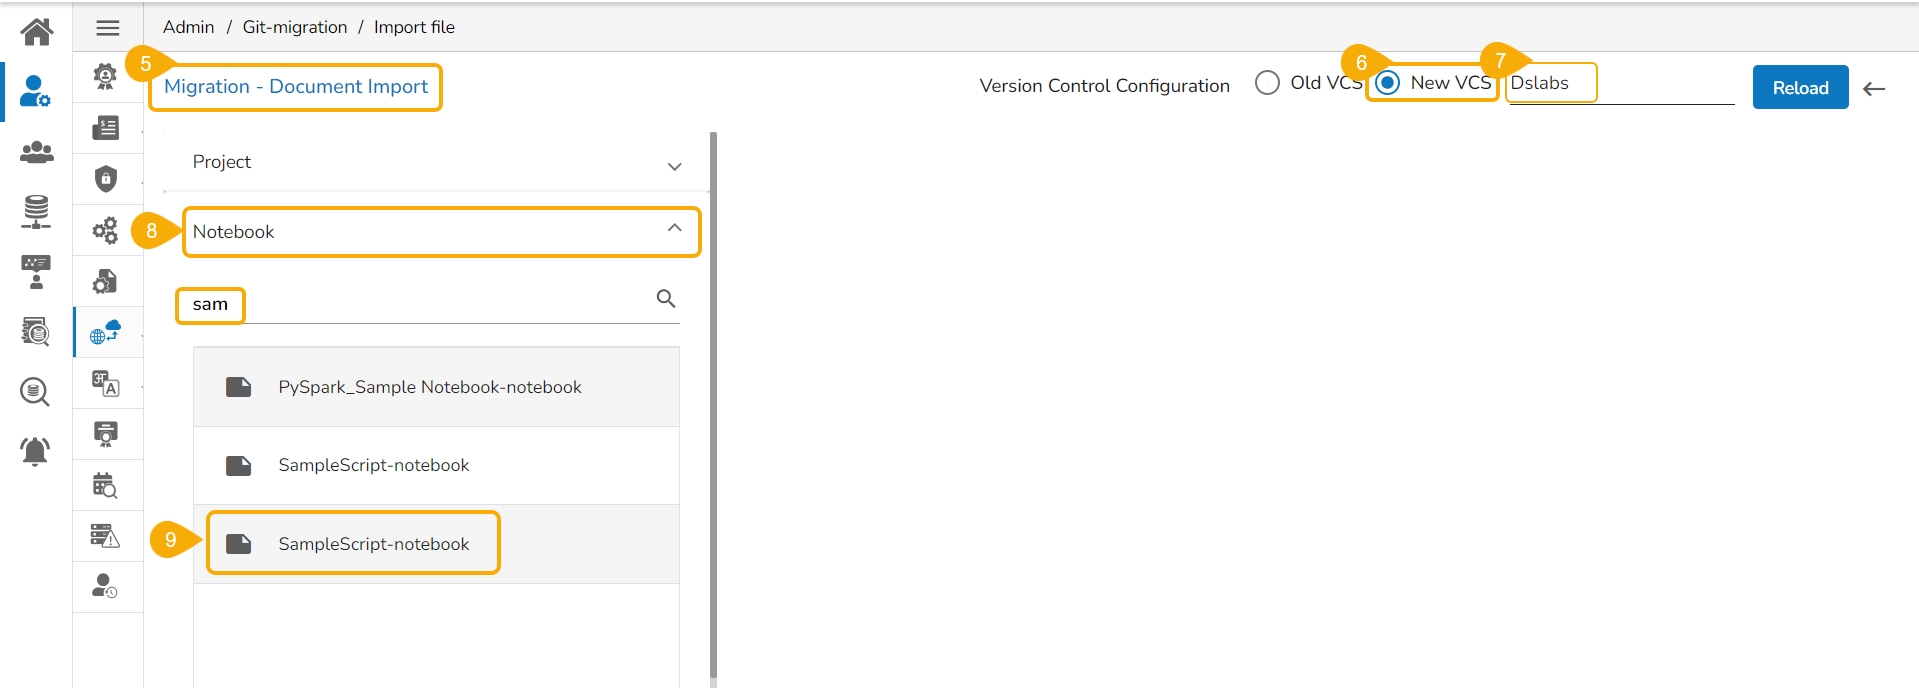Collapse the Notebook section
This screenshot has height=688, width=1919.
[x=674, y=229]
